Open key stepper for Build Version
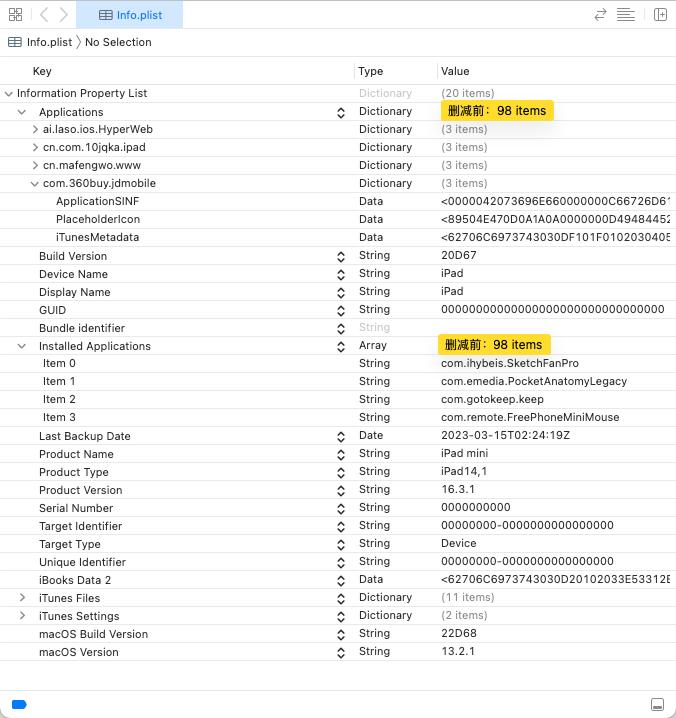This screenshot has height=718, width=676. click(341, 256)
